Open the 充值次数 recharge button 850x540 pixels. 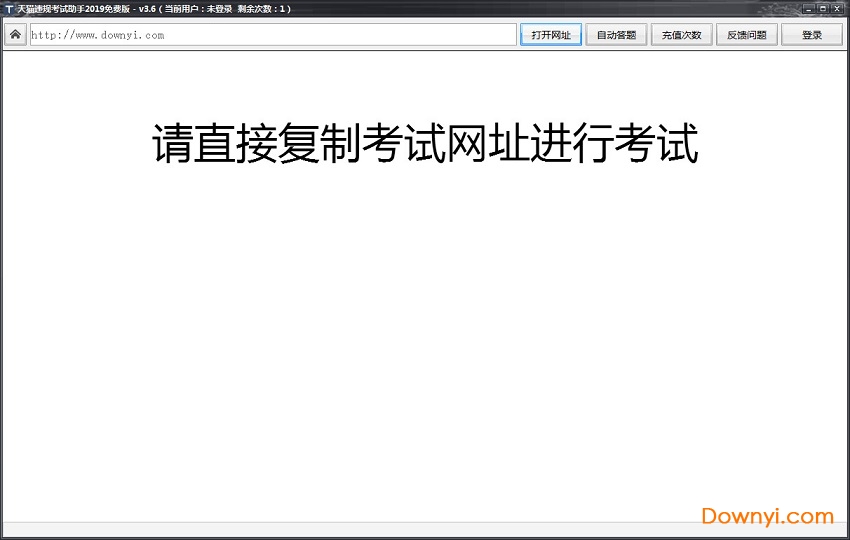click(681, 35)
